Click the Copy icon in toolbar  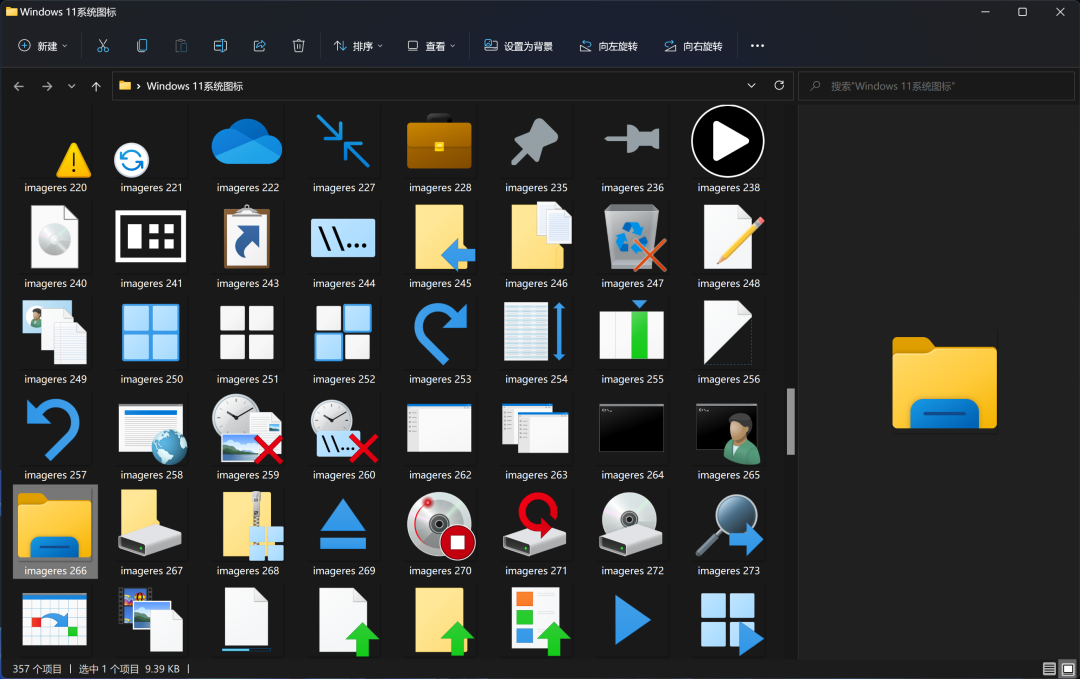point(142,46)
